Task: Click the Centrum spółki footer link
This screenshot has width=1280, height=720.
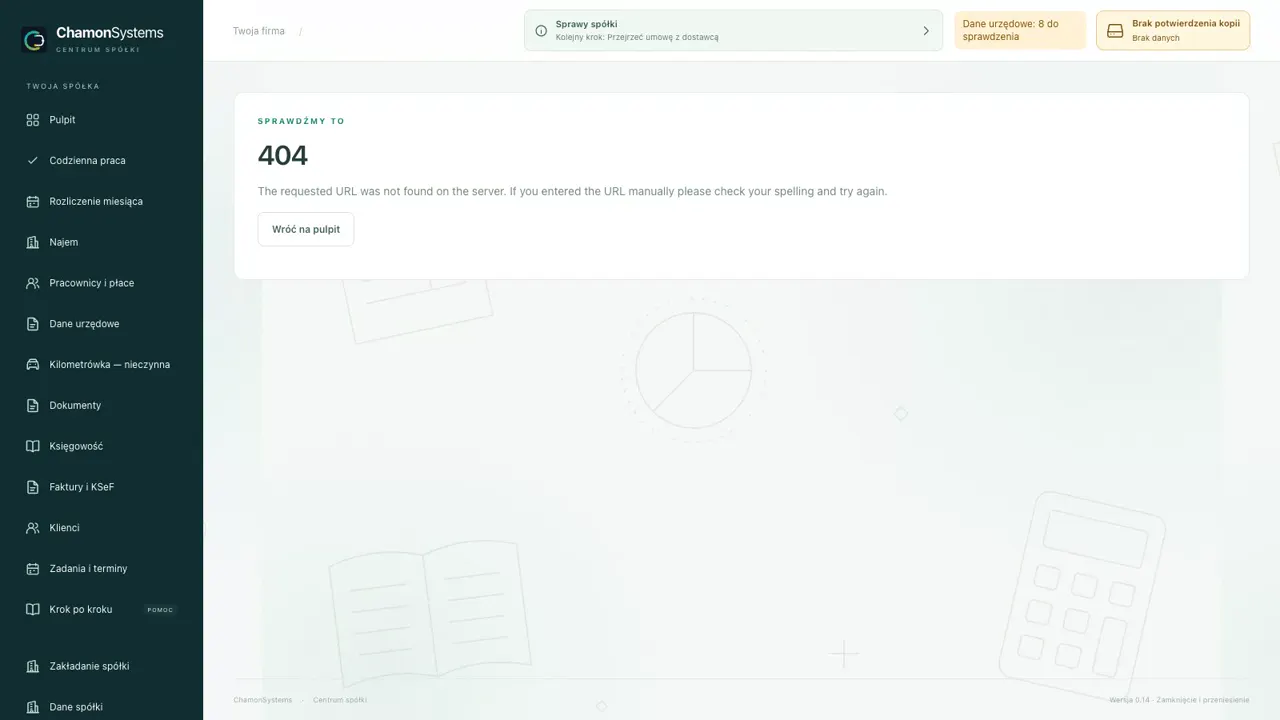Action: [x=340, y=700]
